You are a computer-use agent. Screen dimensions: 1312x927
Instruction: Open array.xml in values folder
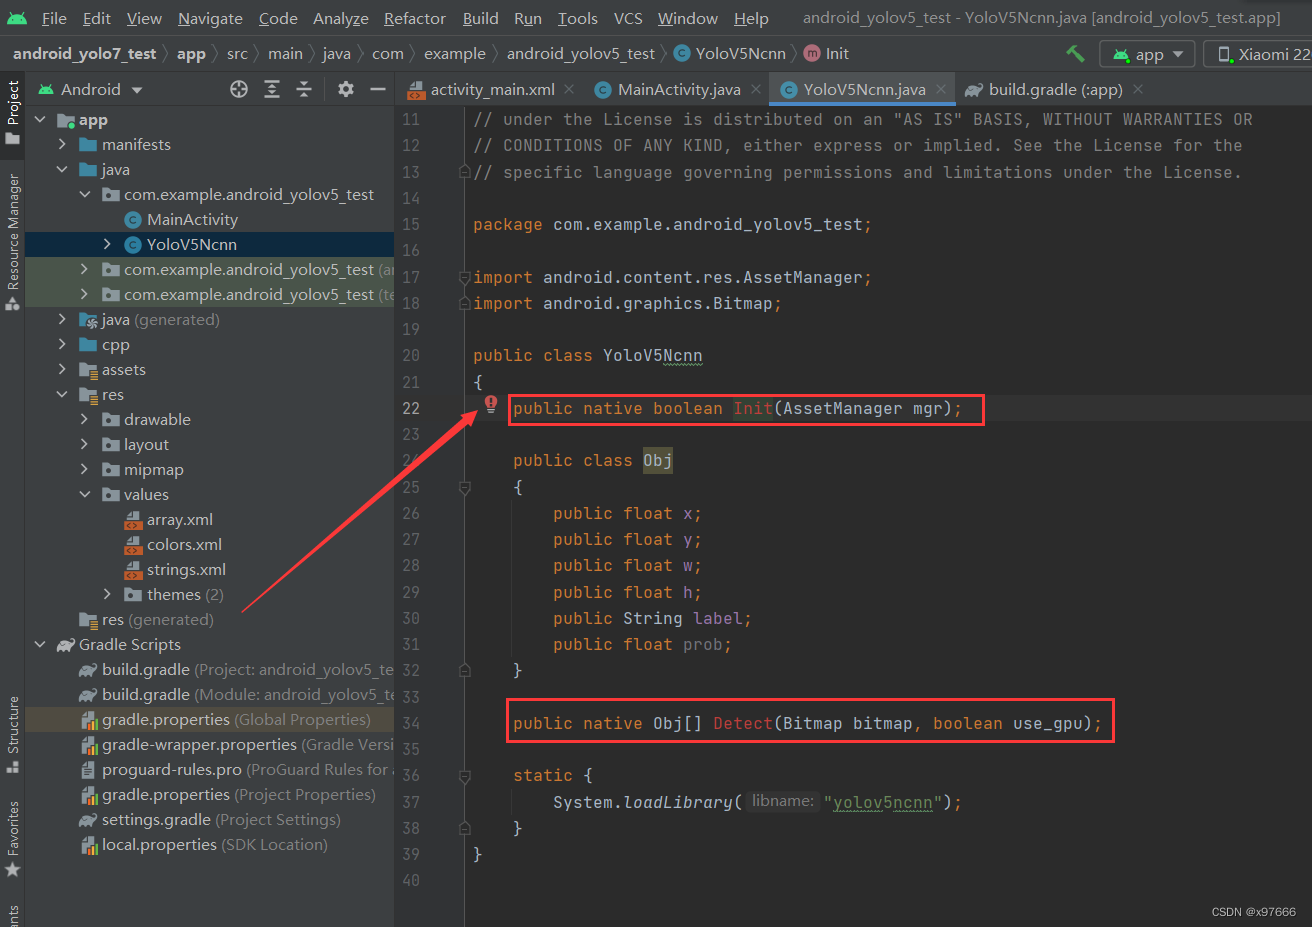[169, 519]
